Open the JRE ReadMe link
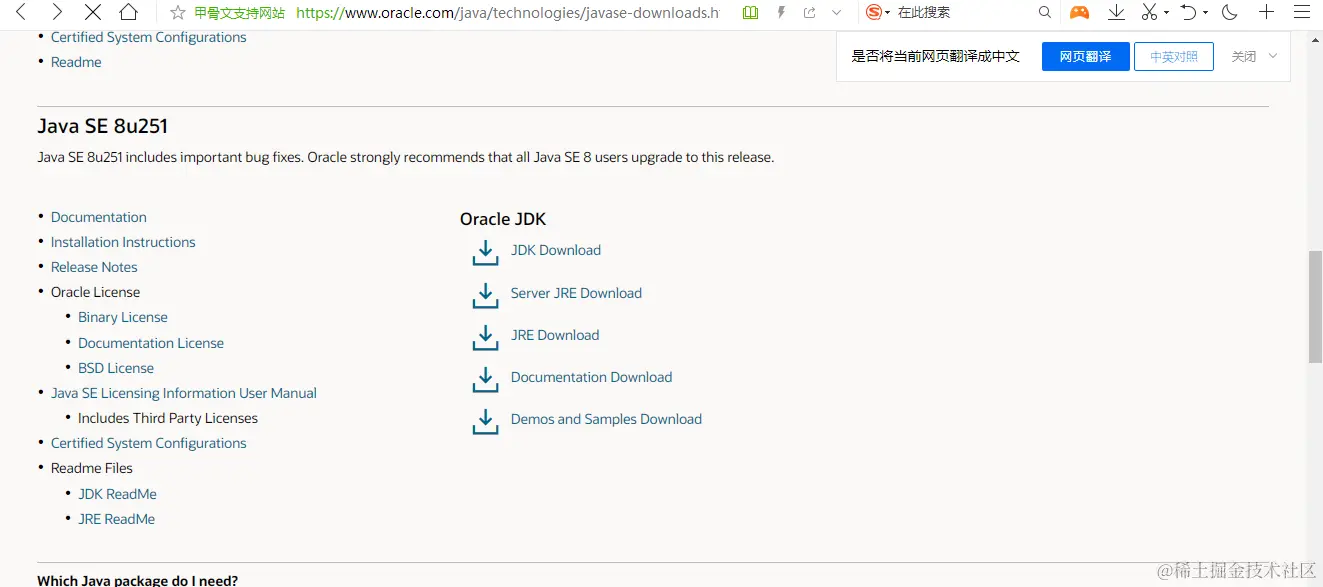This screenshot has width=1323, height=587. [x=116, y=519]
